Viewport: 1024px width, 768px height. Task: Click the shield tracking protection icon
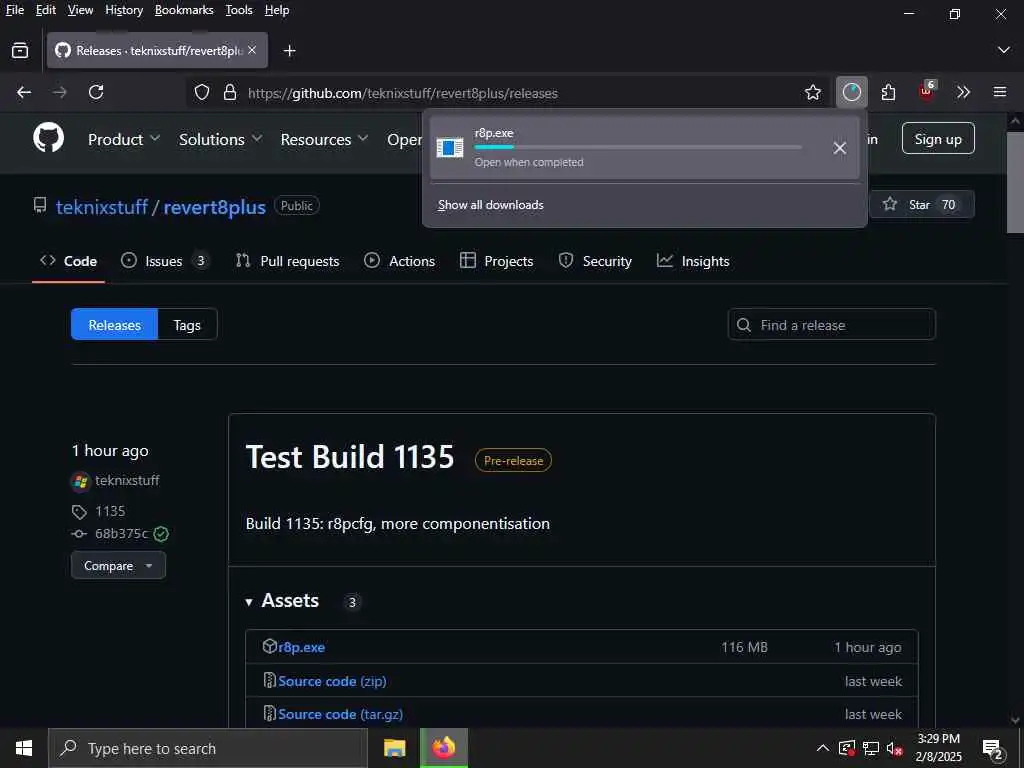[x=202, y=93]
